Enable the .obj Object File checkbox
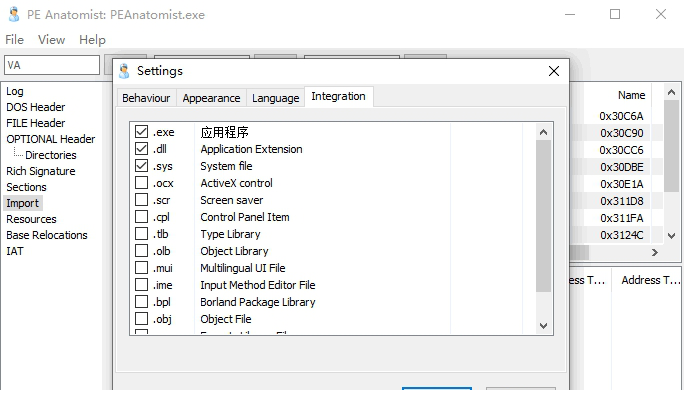The width and height of the screenshot is (684, 405). coord(141,319)
